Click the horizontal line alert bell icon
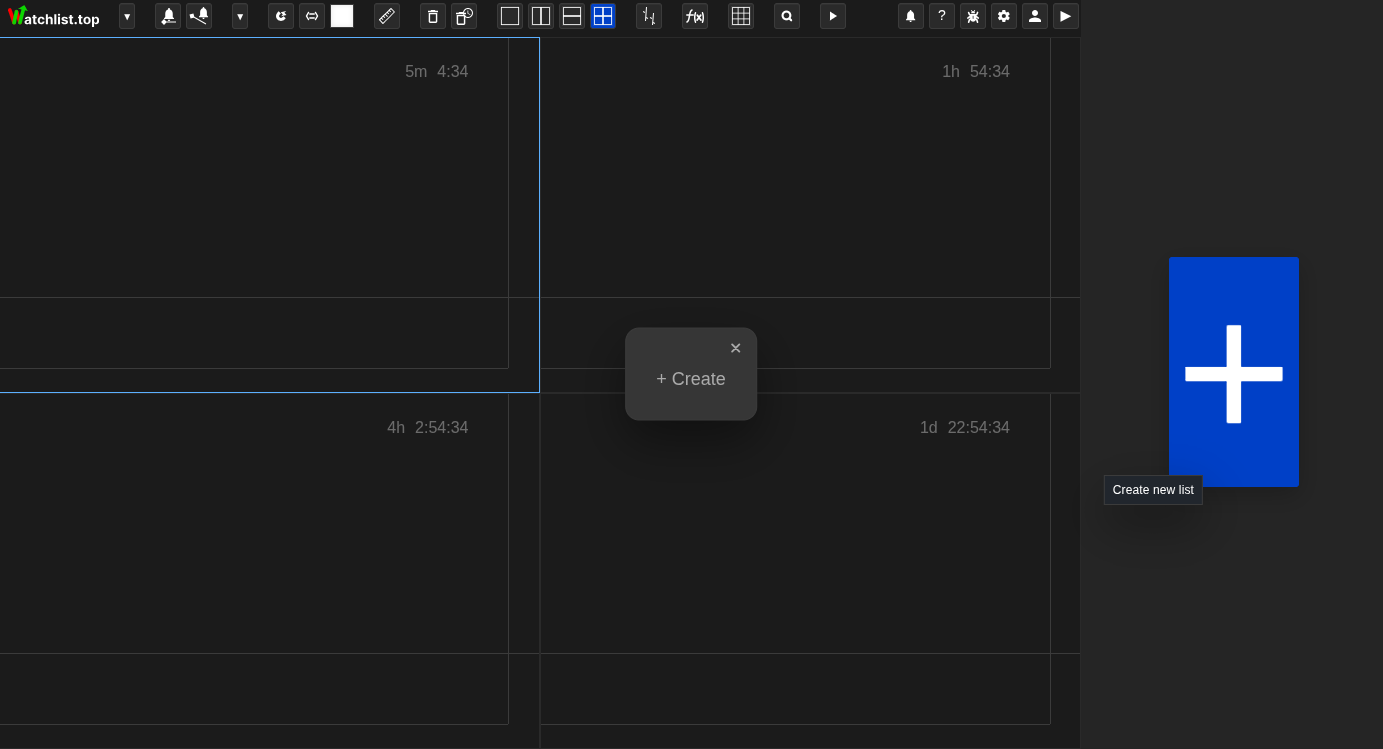This screenshot has width=1383, height=749. [168, 16]
